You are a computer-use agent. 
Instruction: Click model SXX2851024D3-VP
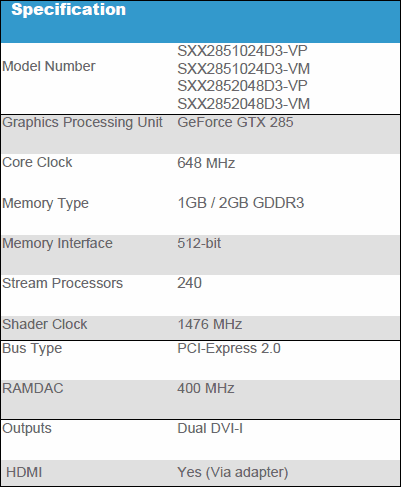tap(242, 51)
